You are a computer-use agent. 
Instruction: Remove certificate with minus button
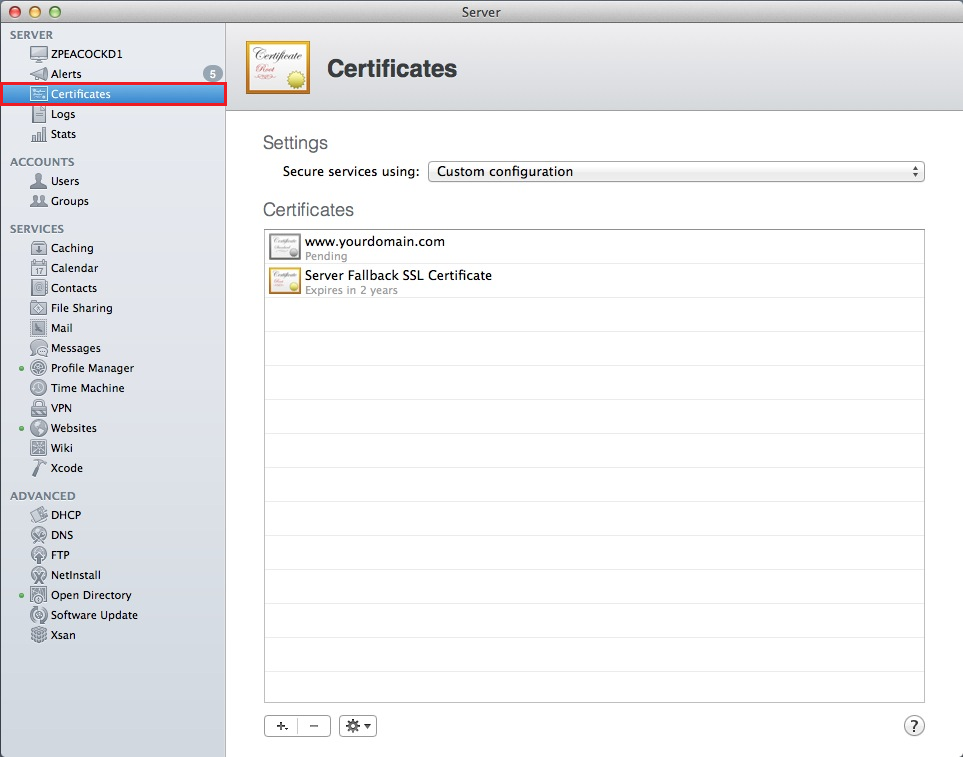tap(314, 726)
